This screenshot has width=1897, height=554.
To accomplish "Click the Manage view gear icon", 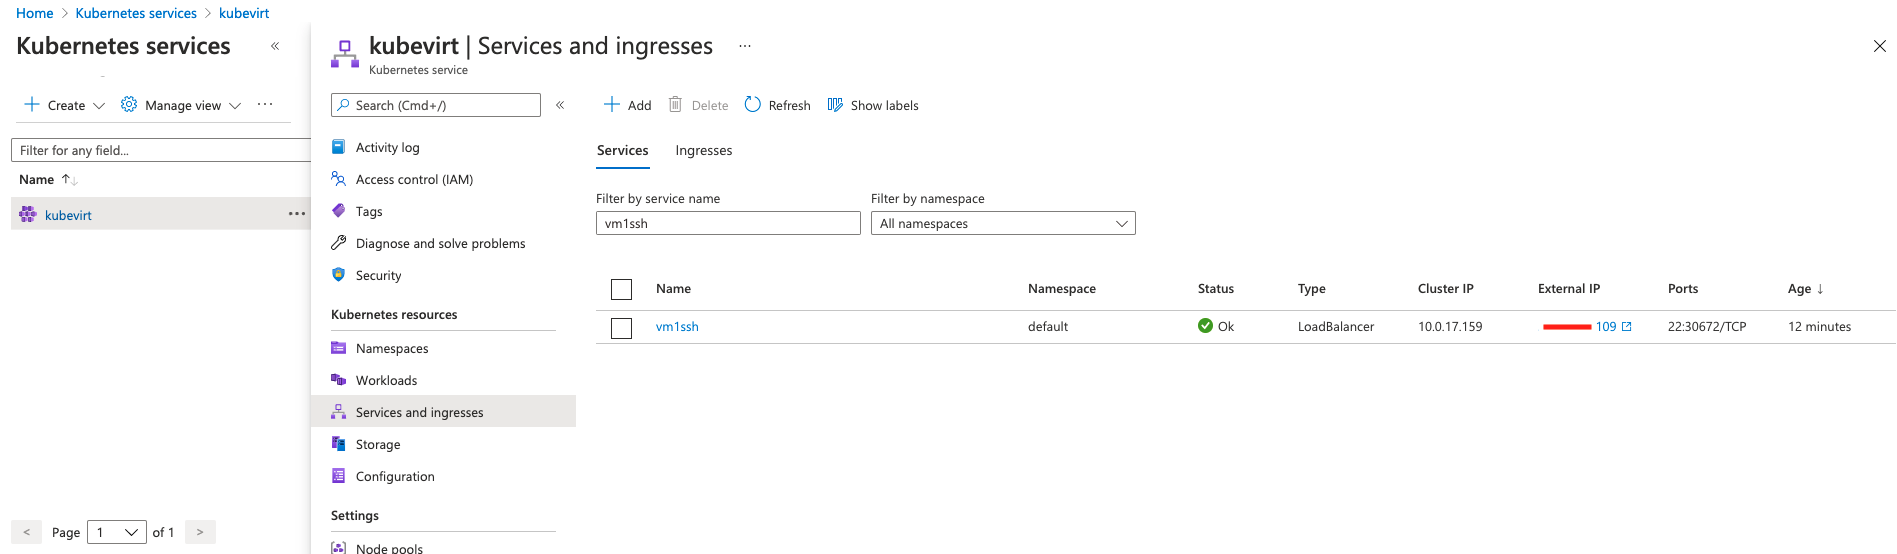I will pos(129,105).
